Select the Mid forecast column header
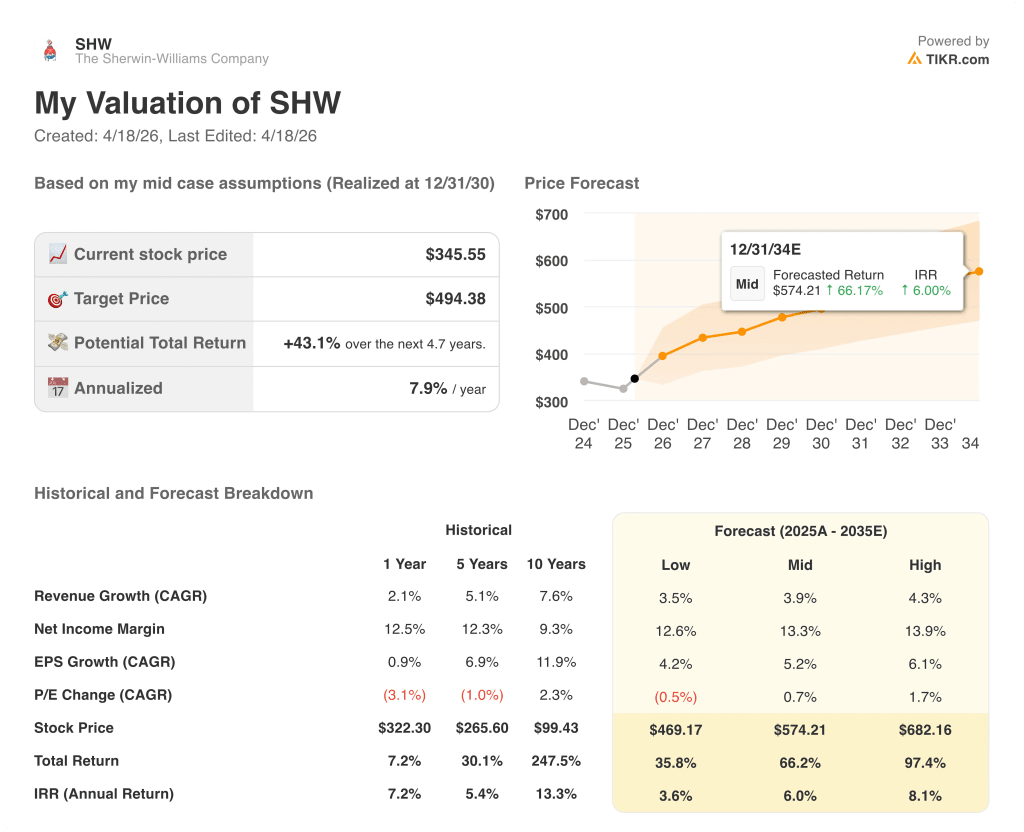1024x832 pixels. pyautogui.click(x=800, y=565)
